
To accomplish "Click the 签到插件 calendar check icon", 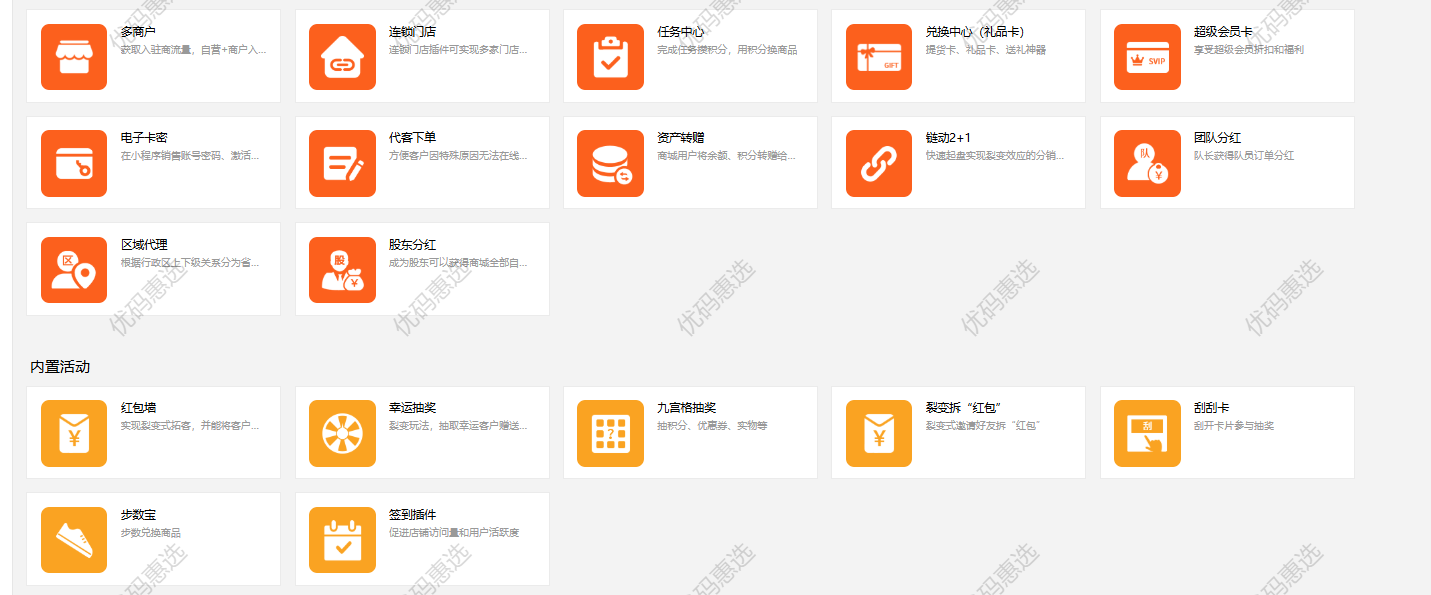I will click(x=342, y=539).
